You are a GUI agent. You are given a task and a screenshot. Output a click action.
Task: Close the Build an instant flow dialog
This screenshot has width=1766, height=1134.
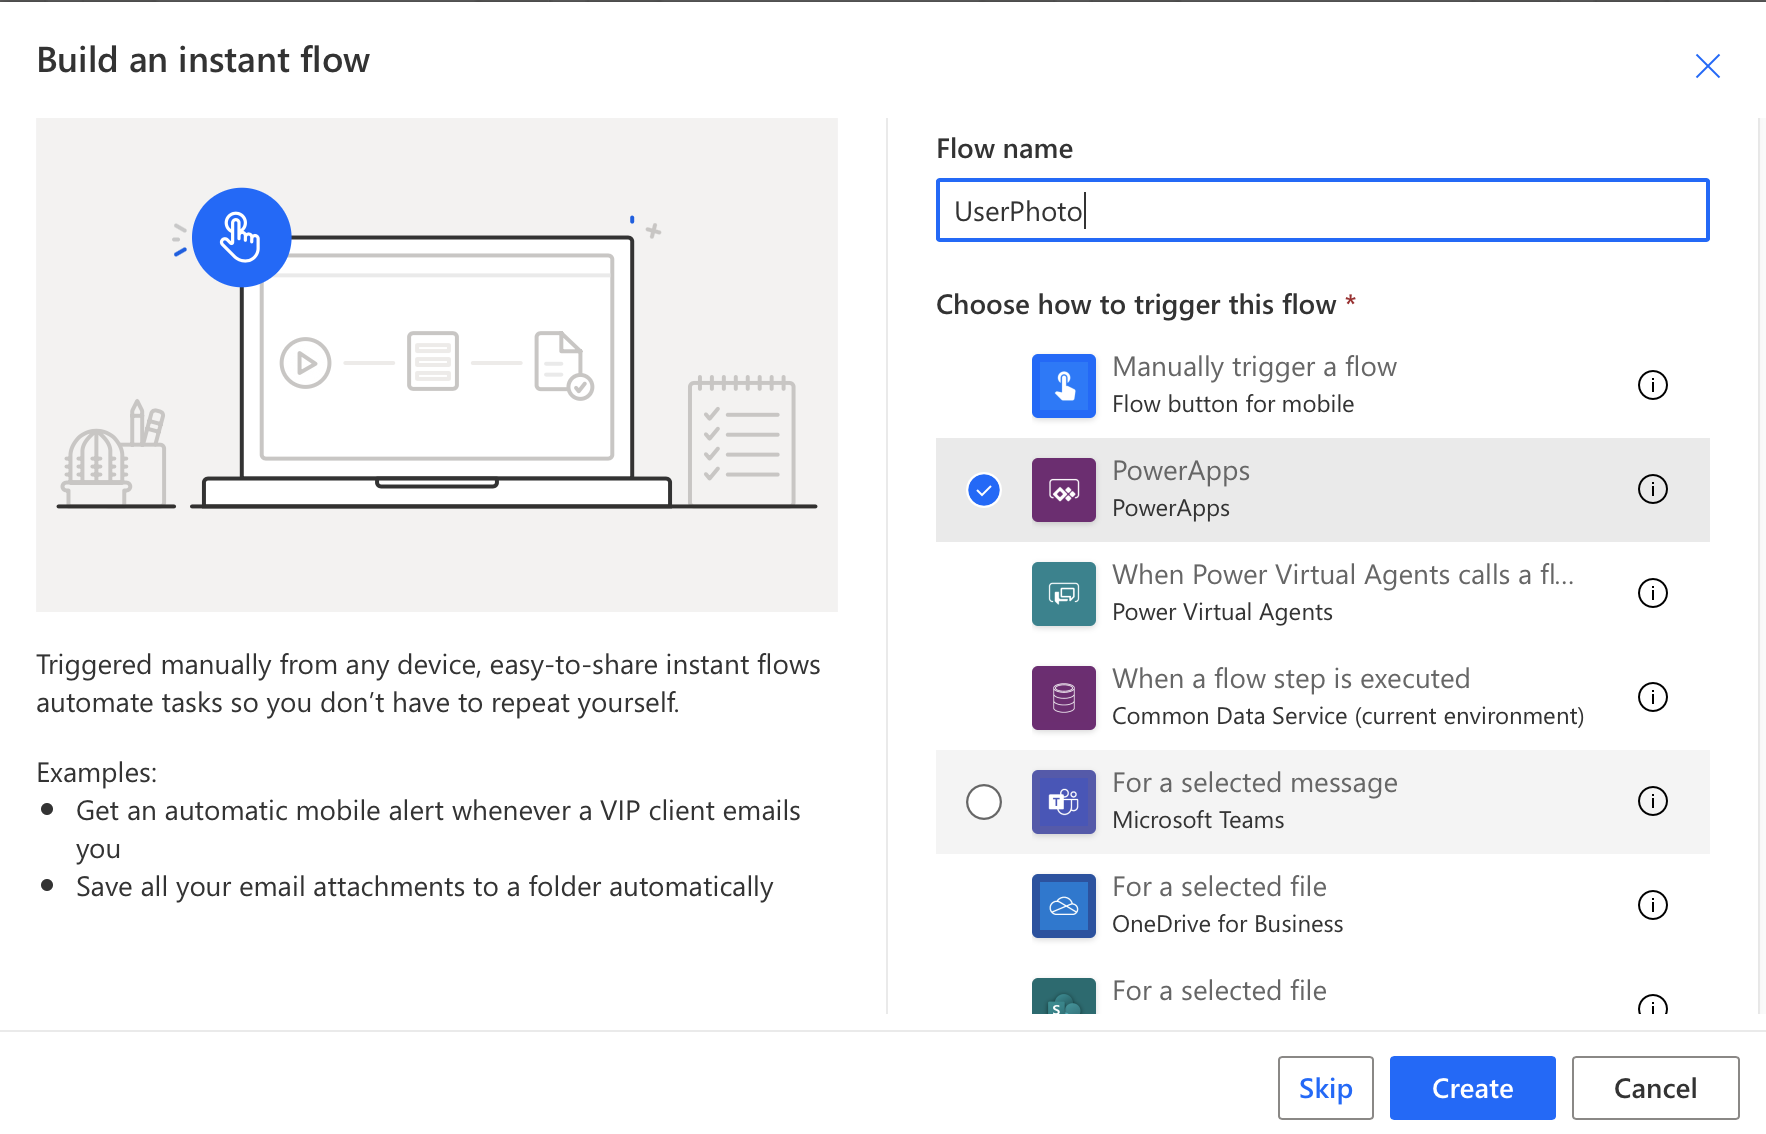[x=1708, y=66]
